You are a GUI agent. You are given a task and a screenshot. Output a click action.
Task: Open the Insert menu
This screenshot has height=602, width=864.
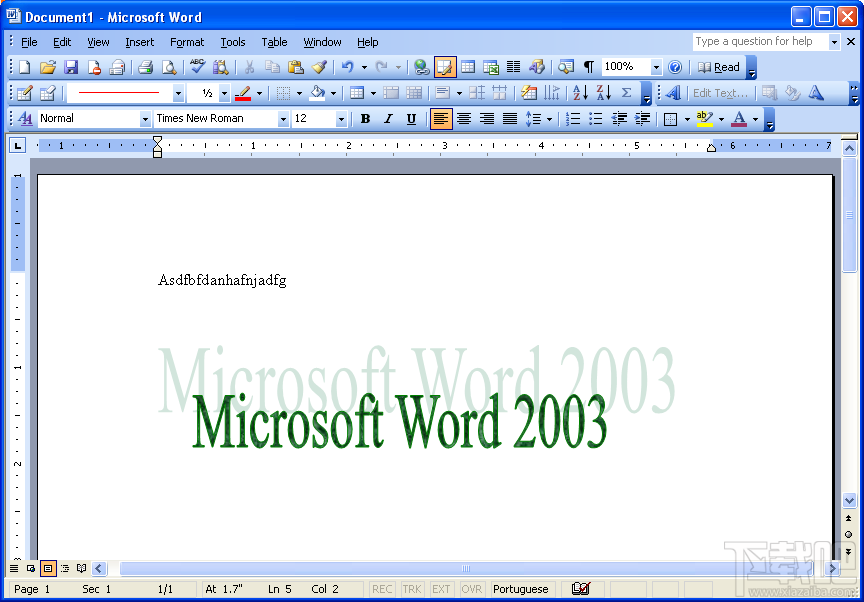tap(139, 42)
